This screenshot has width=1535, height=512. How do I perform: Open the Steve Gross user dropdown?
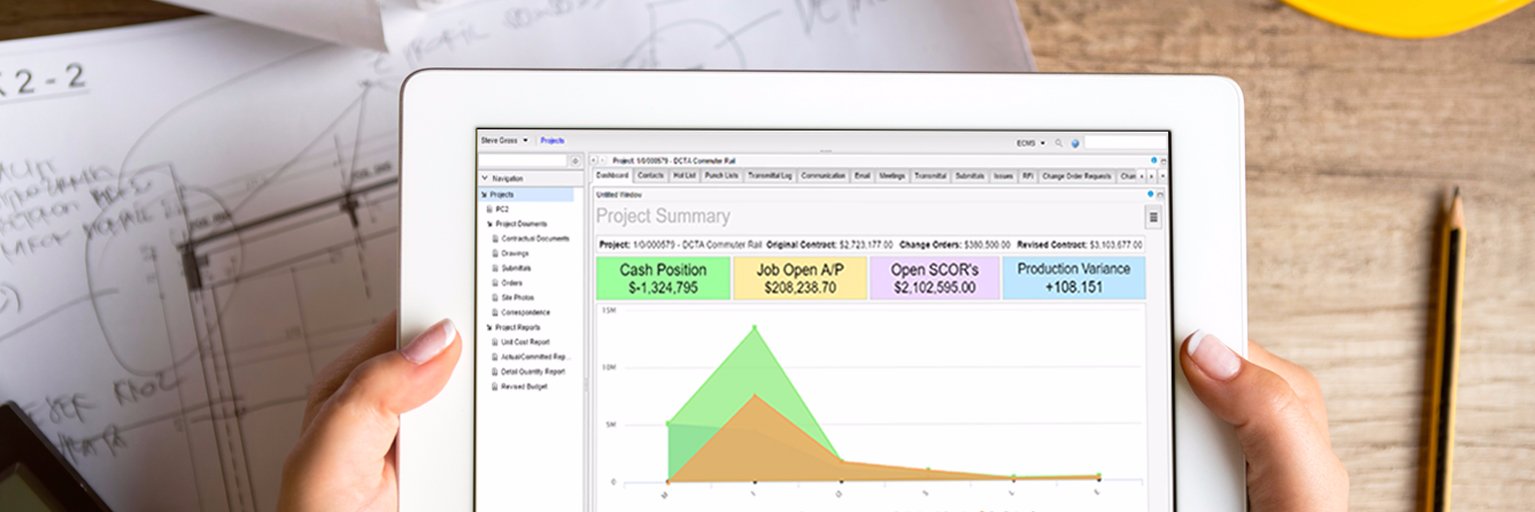[x=504, y=141]
